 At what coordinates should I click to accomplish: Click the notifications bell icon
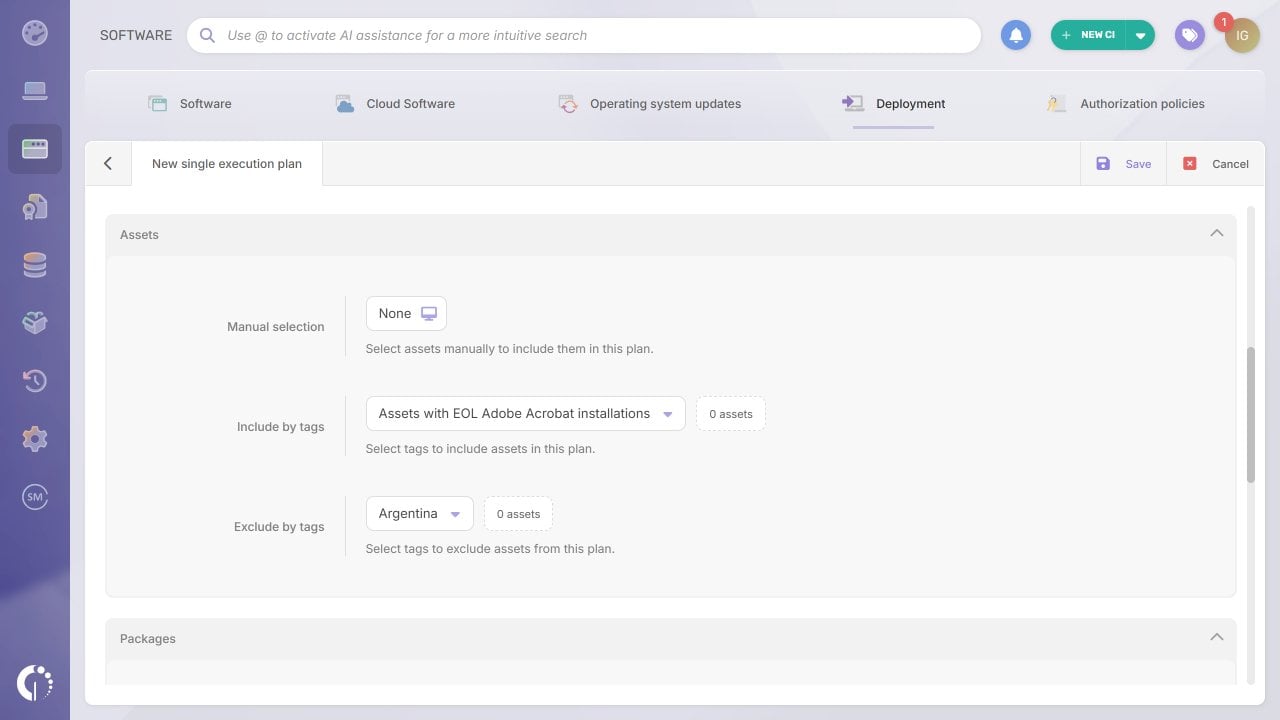point(1016,35)
